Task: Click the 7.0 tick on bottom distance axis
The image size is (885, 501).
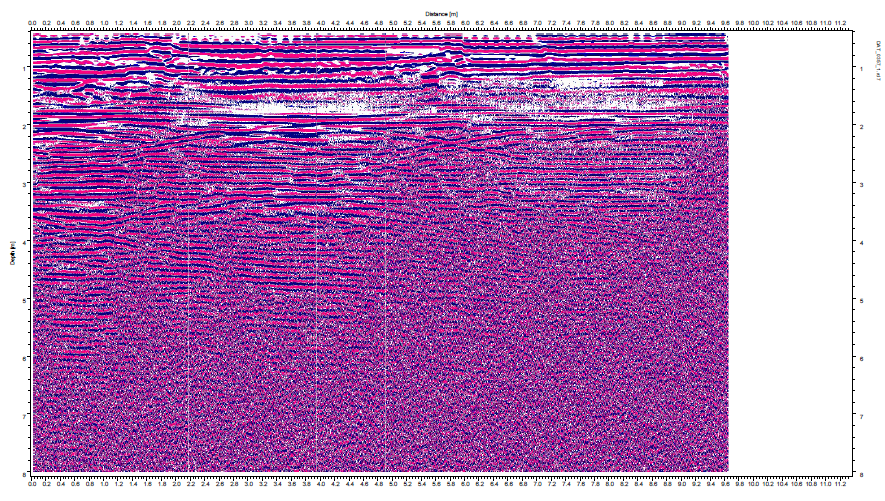Action: pyautogui.click(x=538, y=482)
